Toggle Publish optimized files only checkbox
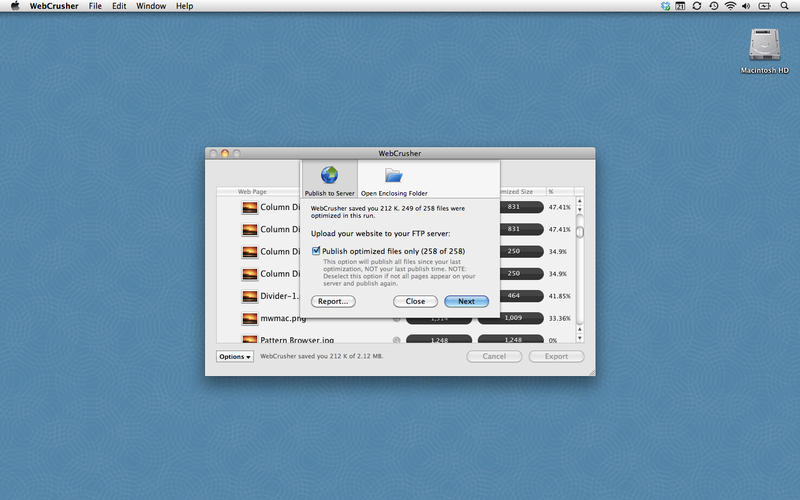Viewport: 800px width, 500px height. (x=316, y=251)
